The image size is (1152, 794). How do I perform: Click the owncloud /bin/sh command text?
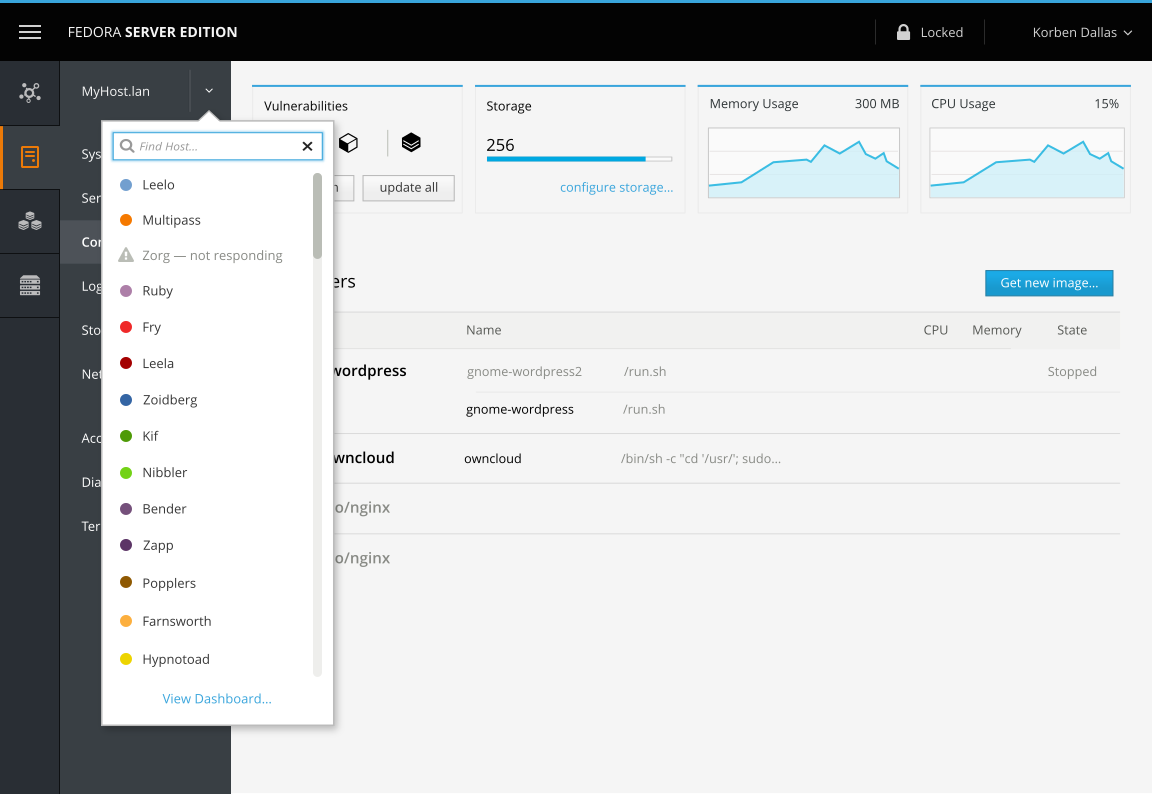[x=700, y=458]
